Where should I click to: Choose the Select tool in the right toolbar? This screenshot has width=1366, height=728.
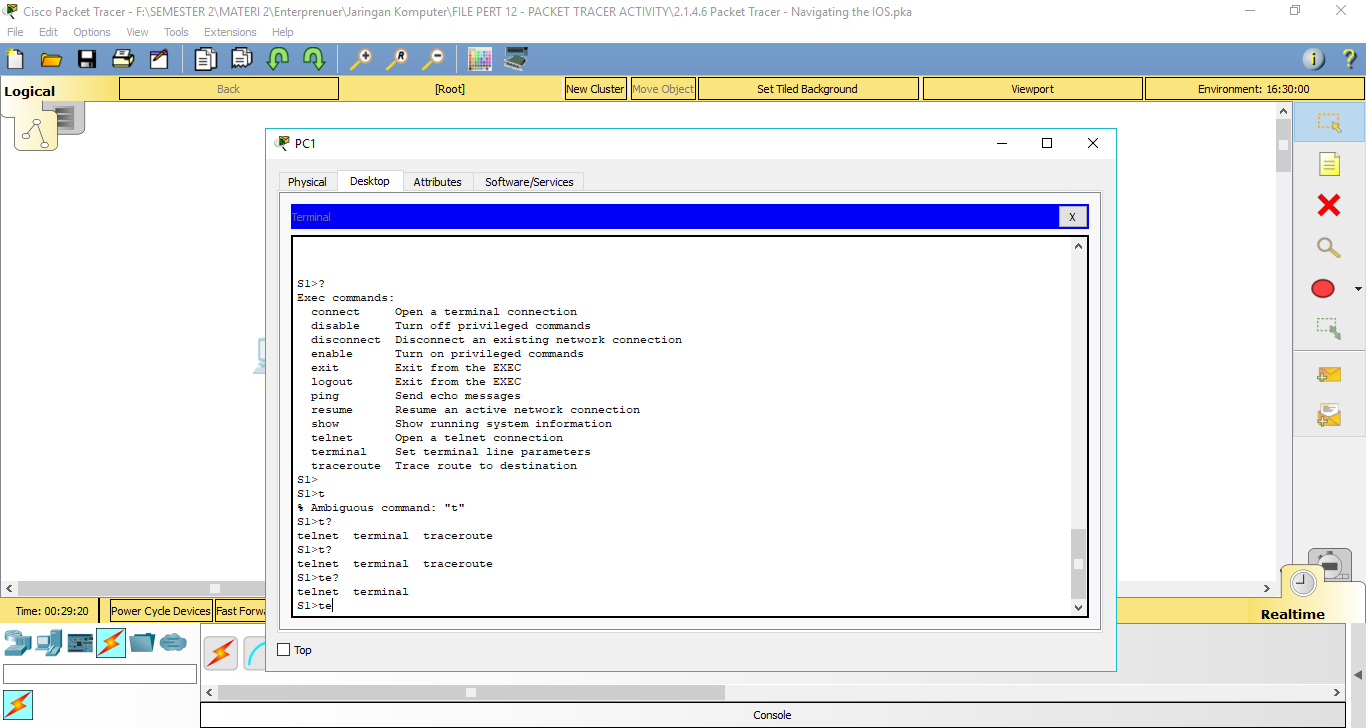tap(1329, 122)
